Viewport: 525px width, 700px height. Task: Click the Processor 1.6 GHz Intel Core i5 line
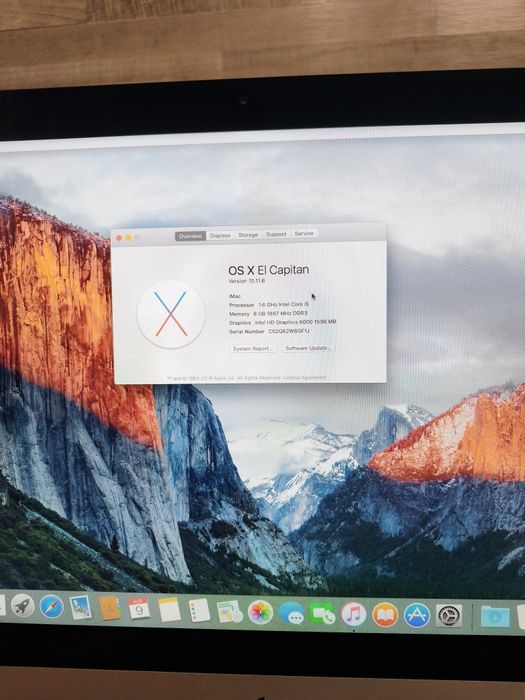tap(269, 304)
